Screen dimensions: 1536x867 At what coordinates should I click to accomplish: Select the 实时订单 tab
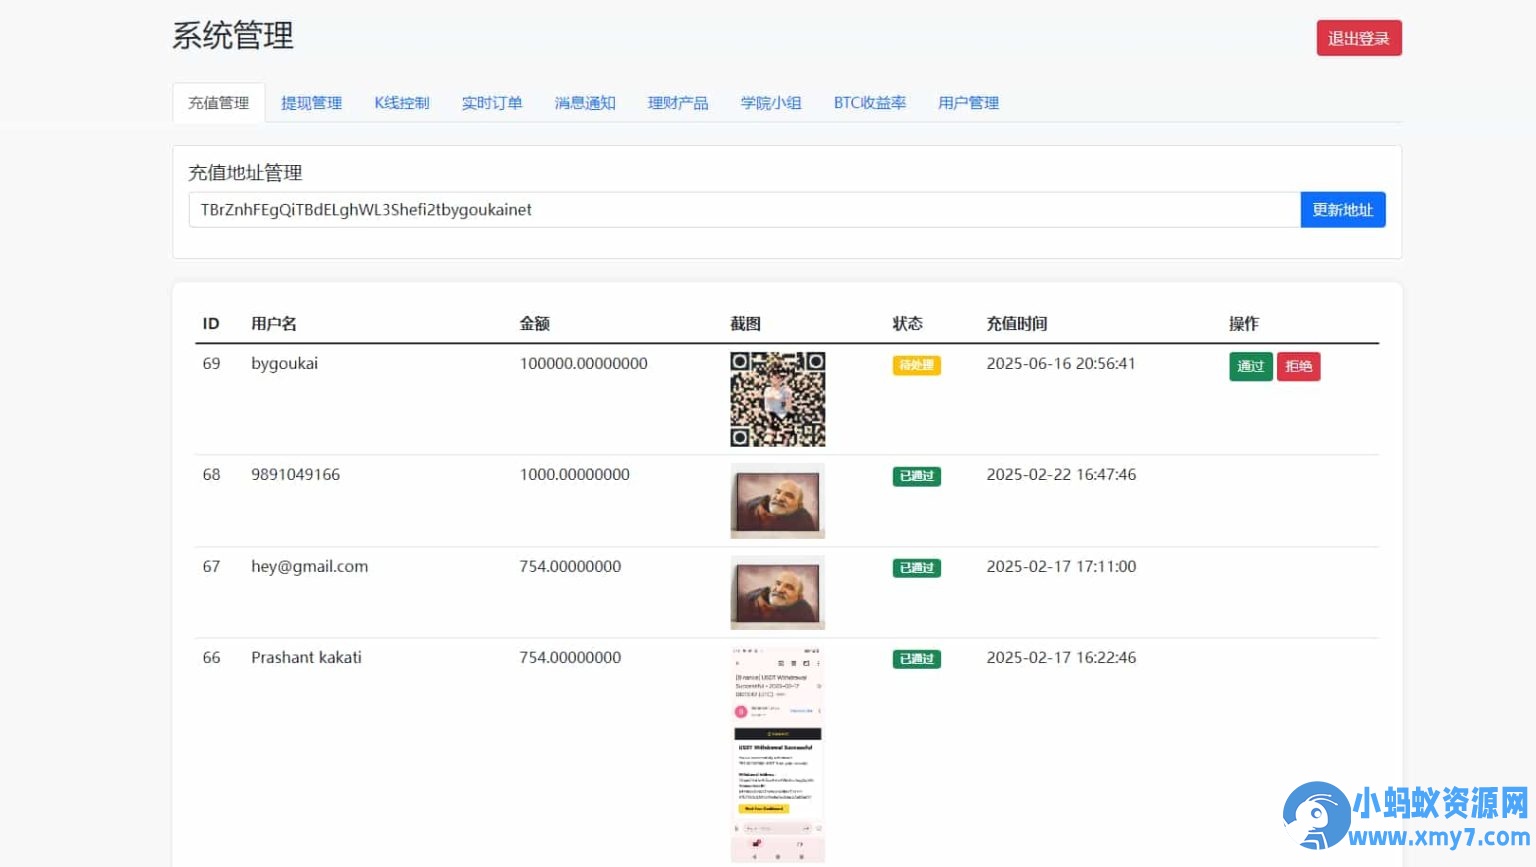tap(491, 102)
